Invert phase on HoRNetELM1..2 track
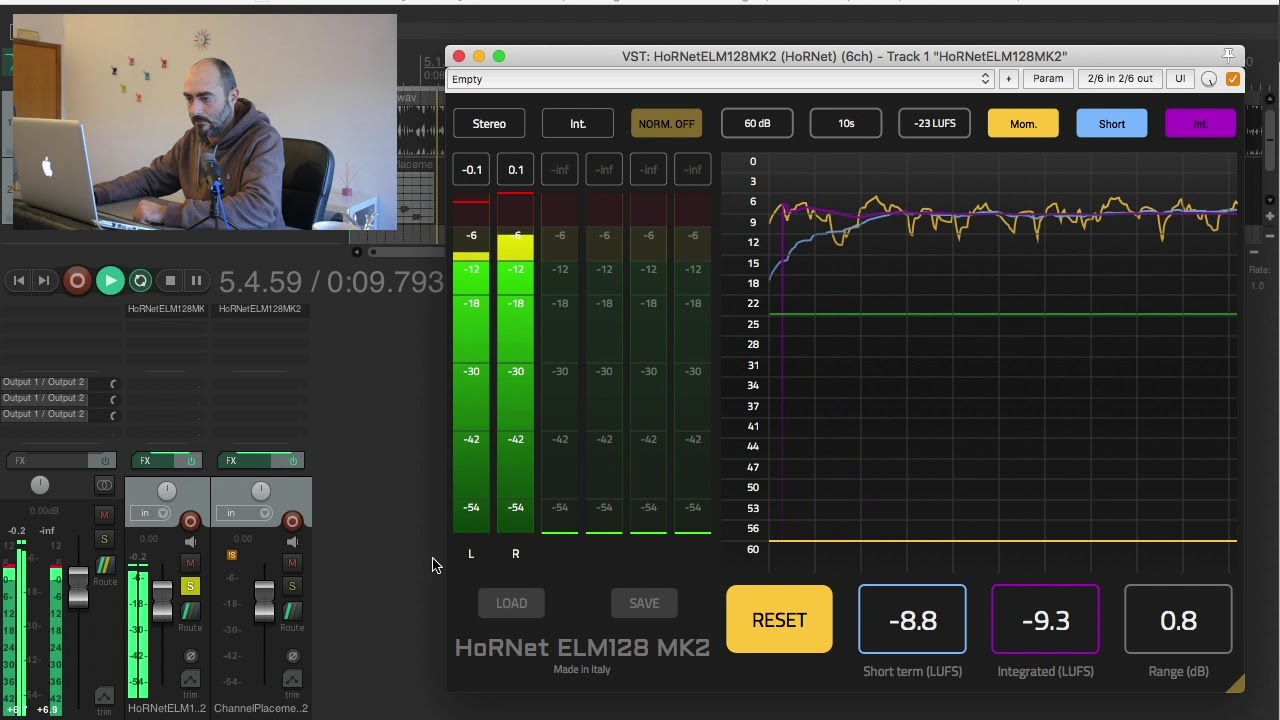The height and width of the screenshot is (720, 1280). pyautogui.click(x=190, y=656)
